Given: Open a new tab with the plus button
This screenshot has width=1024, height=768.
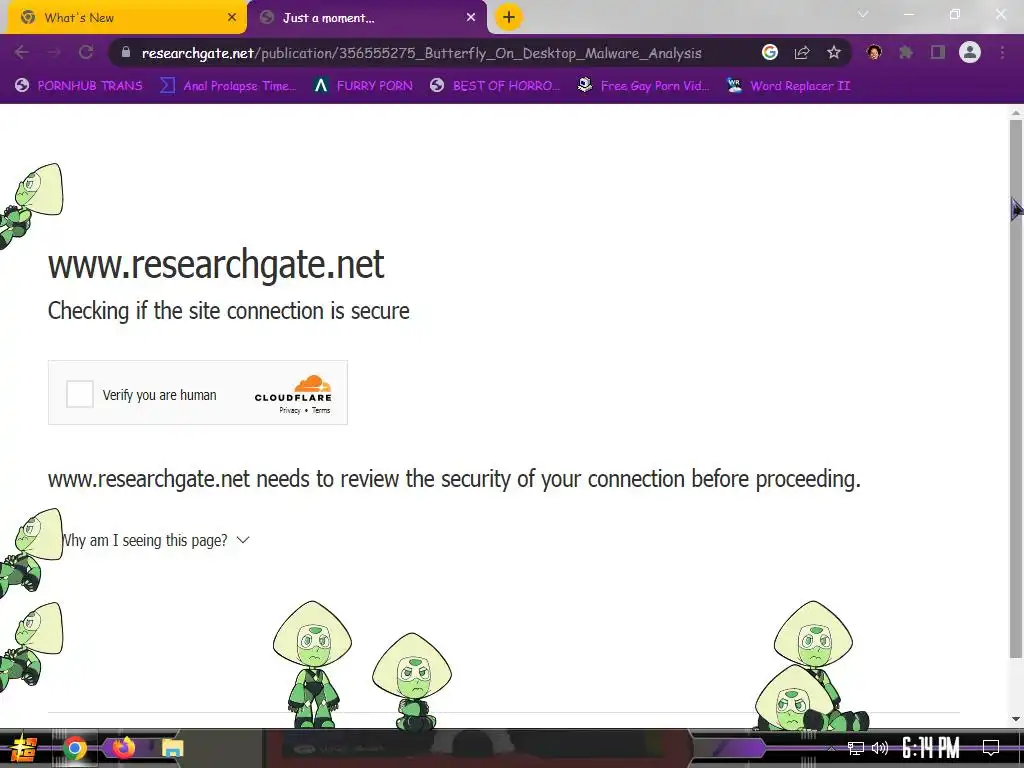Looking at the screenshot, I should pyautogui.click(x=509, y=17).
